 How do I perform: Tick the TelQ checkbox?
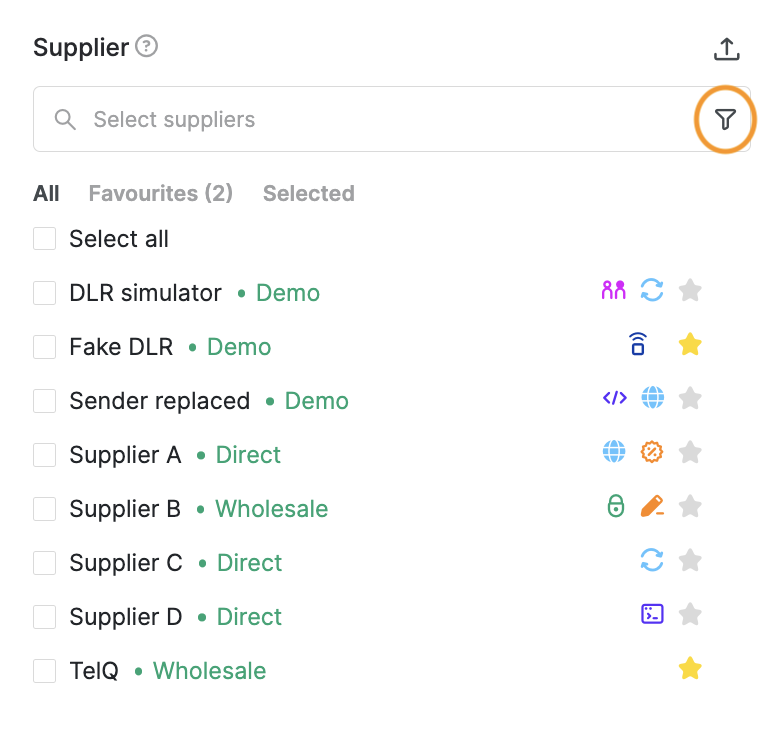(x=45, y=671)
